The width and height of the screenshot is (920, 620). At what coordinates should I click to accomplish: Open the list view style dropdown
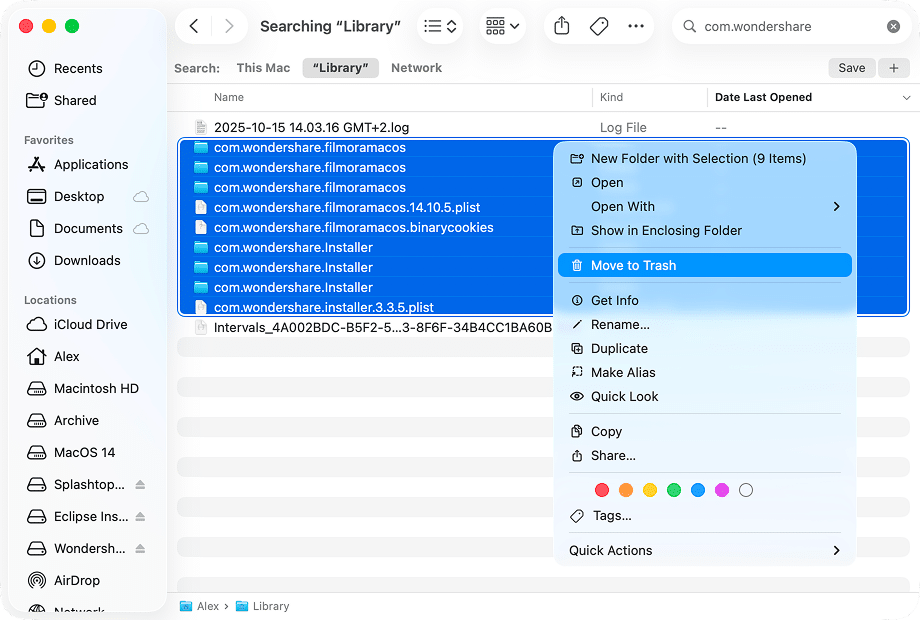[440, 26]
